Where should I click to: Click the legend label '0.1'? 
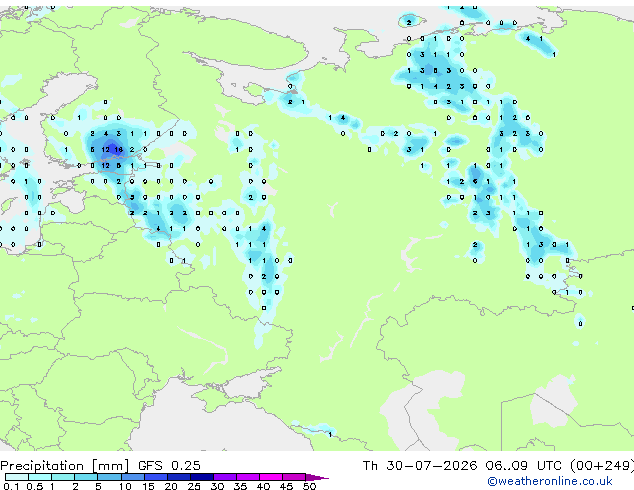coord(11,486)
